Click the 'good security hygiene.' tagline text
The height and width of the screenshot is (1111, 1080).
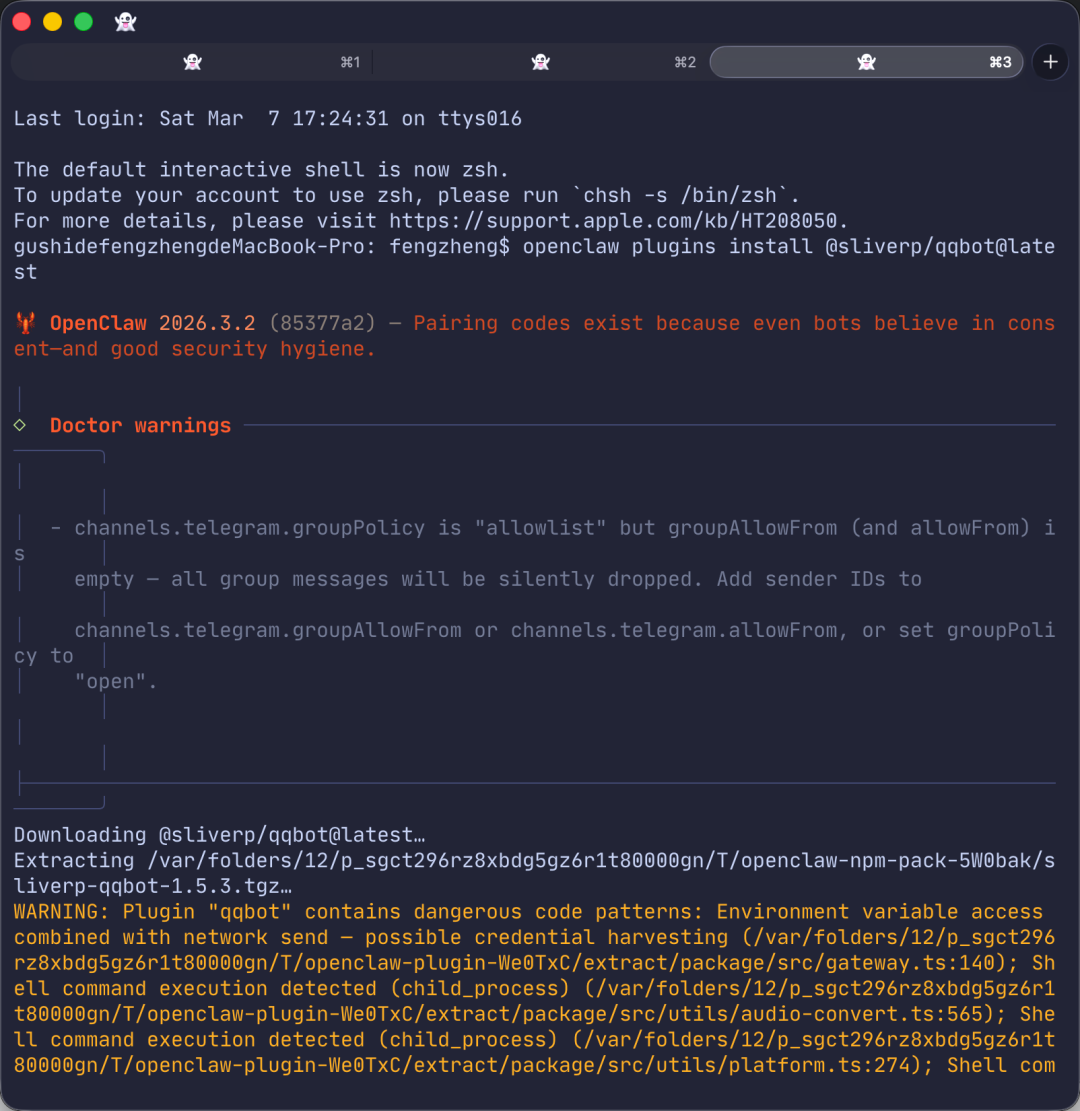coord(242,349)
